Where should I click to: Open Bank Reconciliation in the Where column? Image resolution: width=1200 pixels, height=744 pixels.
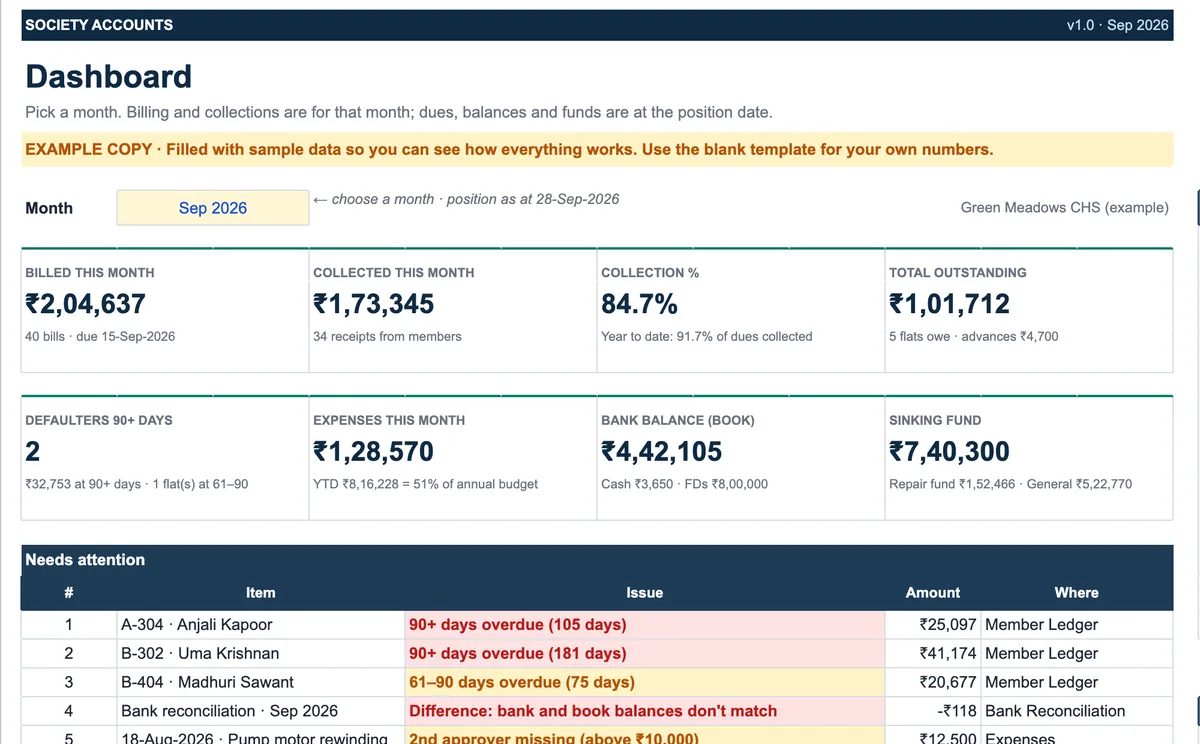[x=1055, y=711]
